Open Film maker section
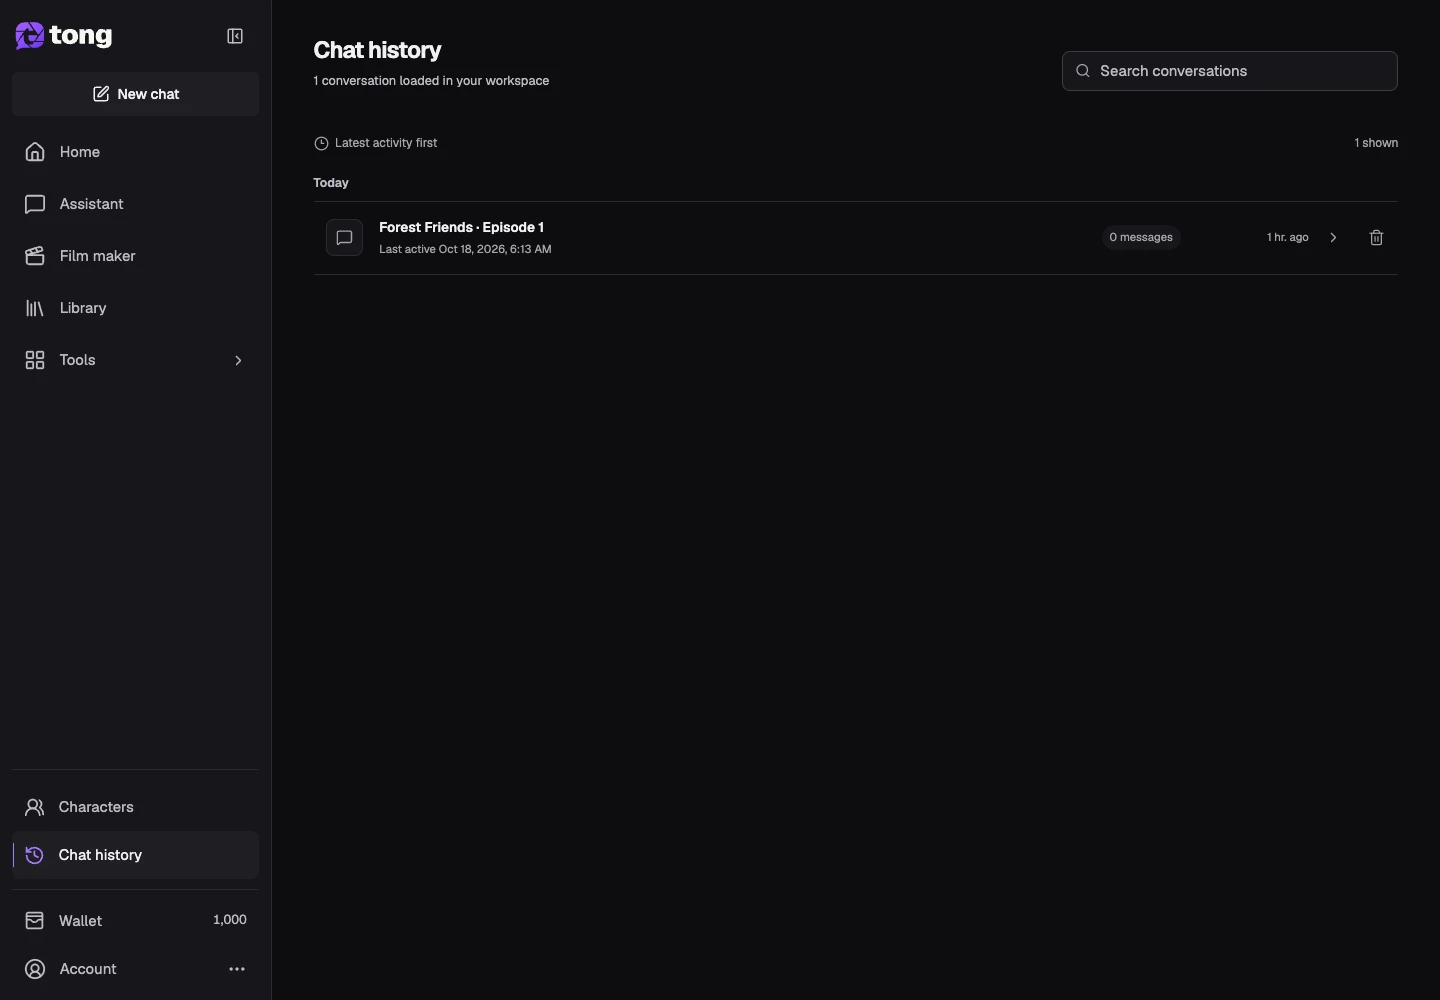This screenshot has height=1000, width=1440. coord(135,256)
